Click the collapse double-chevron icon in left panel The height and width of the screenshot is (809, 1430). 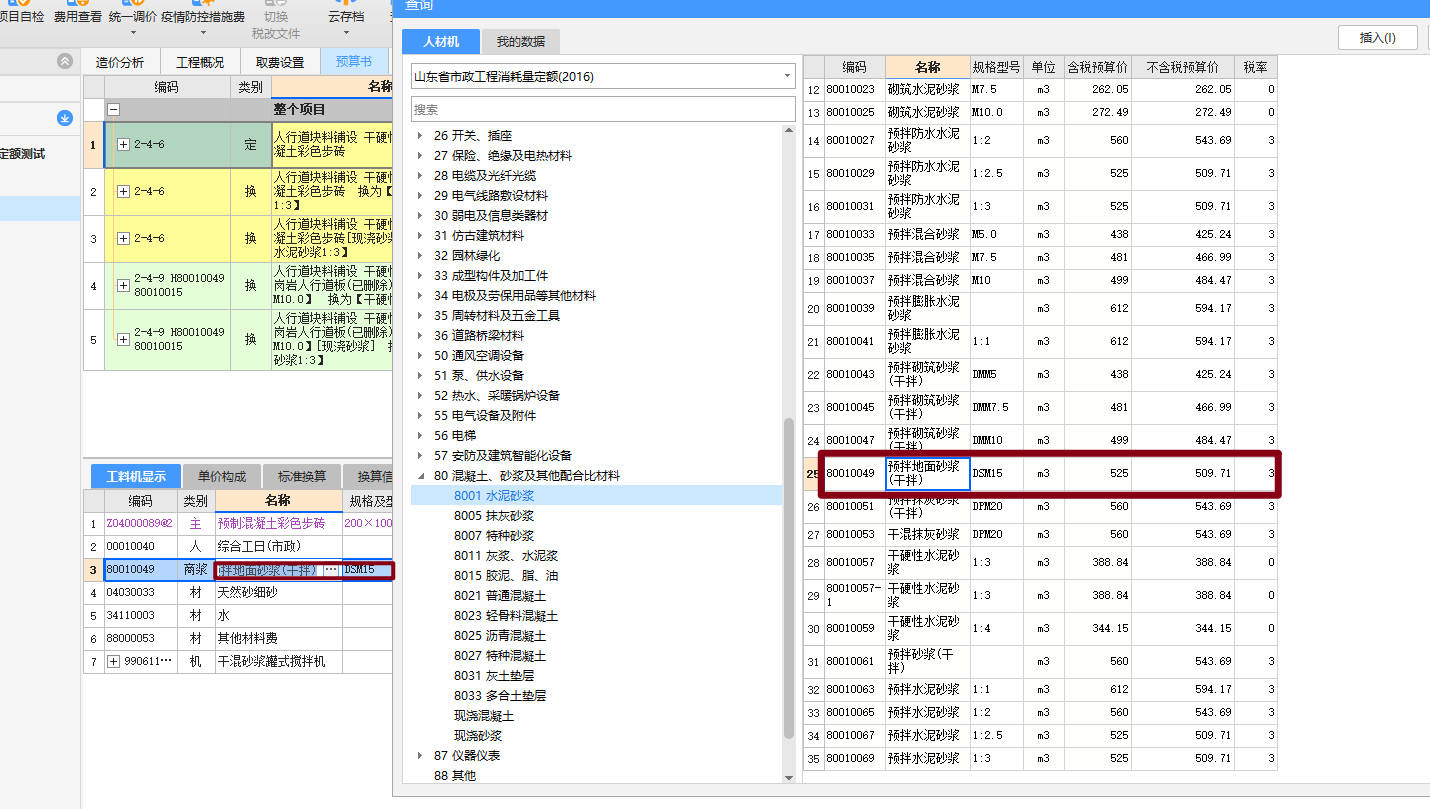pos(65,61)
